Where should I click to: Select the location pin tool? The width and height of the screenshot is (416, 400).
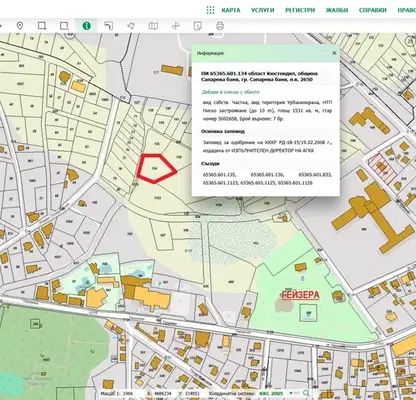(x=20, y=26)
